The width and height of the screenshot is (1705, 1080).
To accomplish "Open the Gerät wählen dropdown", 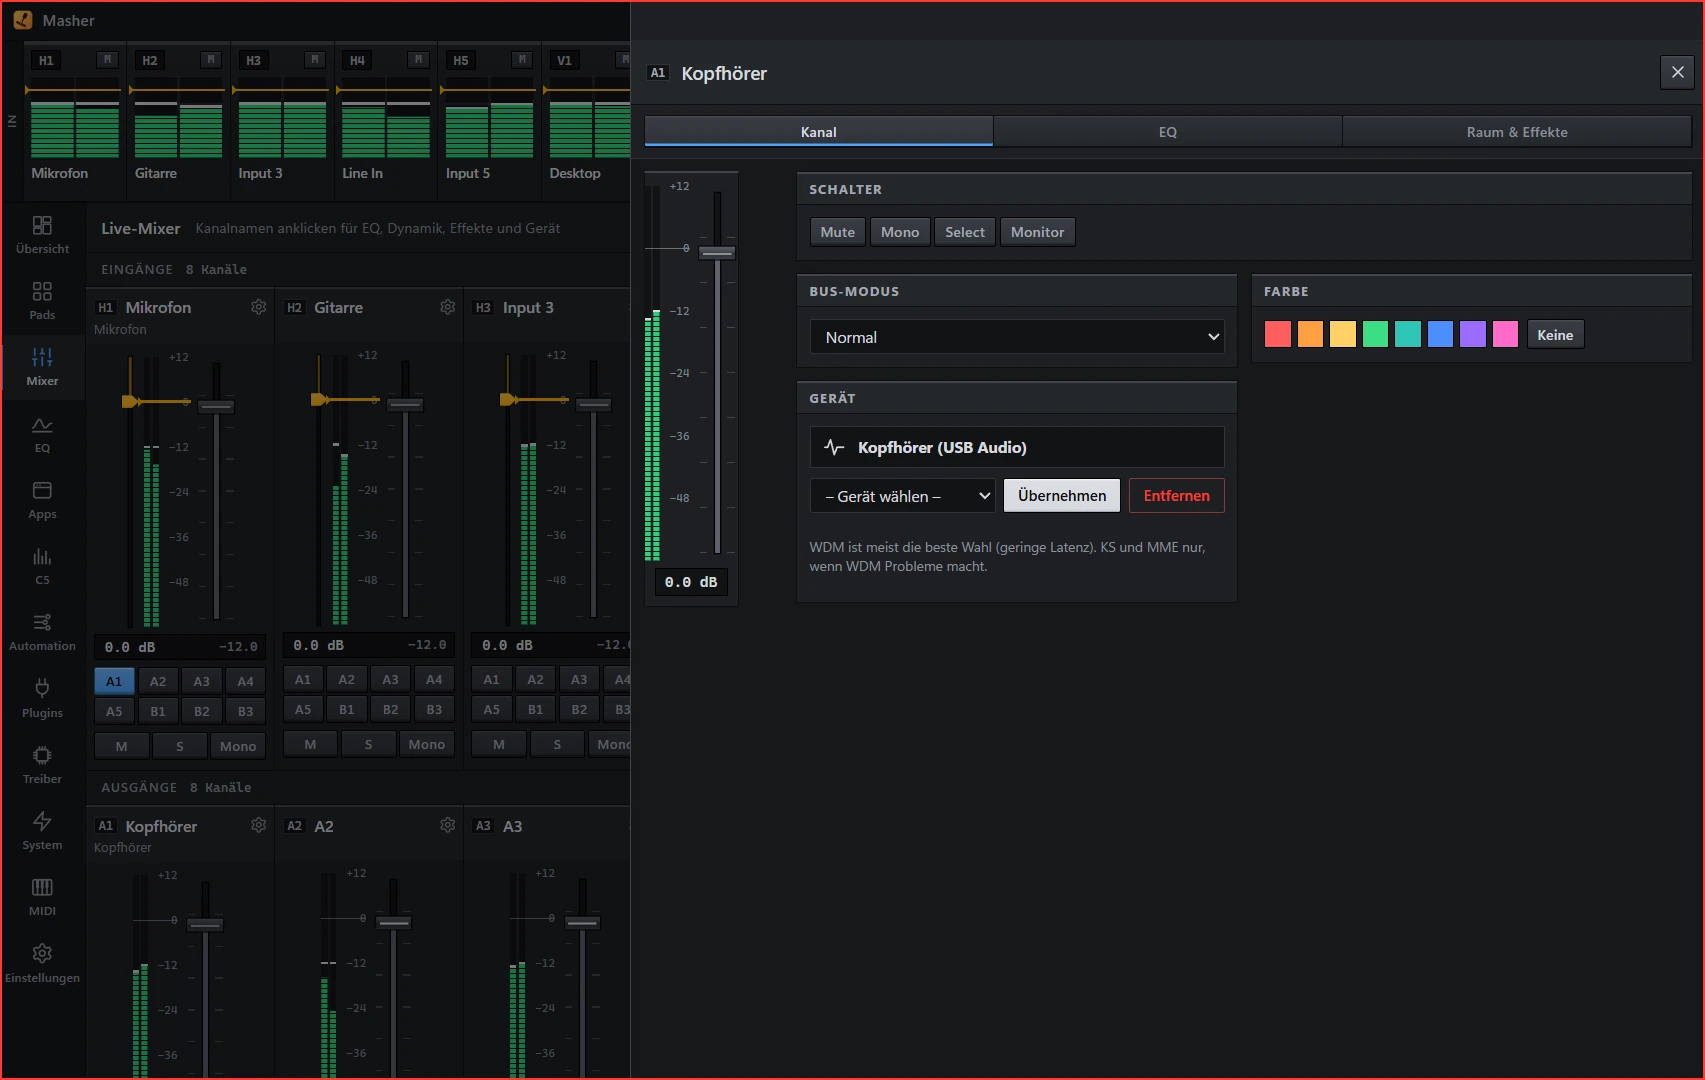I will coord(903,496).
